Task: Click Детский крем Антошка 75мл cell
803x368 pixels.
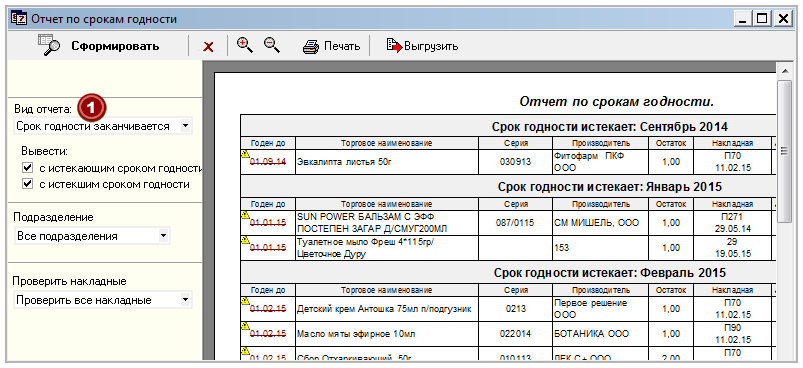Action: point(387,309)
